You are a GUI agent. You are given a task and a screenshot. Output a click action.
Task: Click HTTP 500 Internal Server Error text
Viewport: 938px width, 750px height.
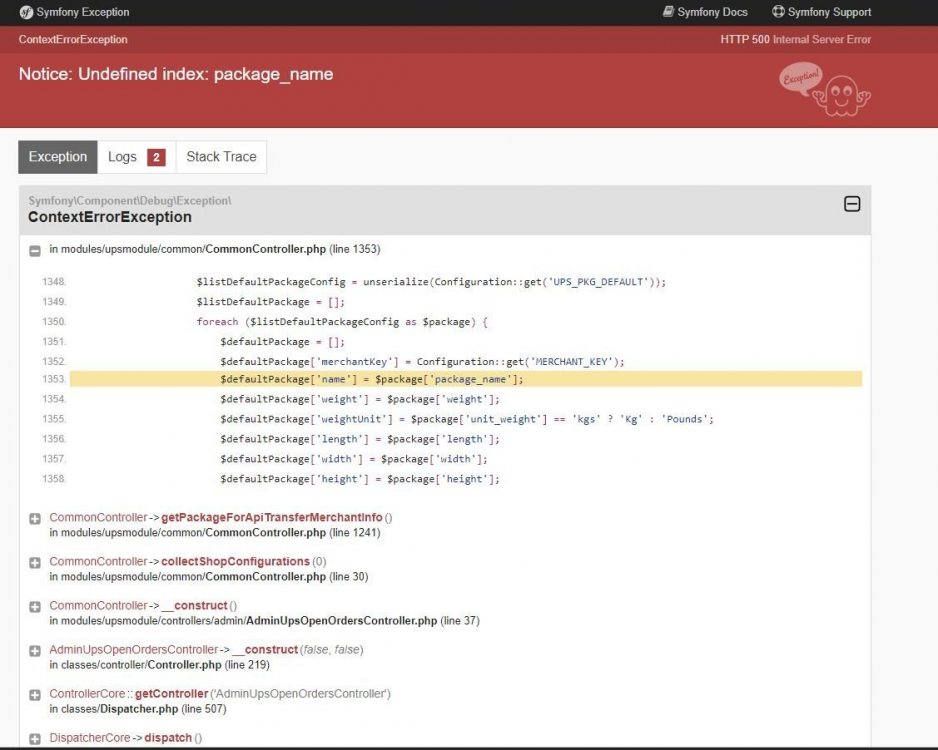click(796, 39)
